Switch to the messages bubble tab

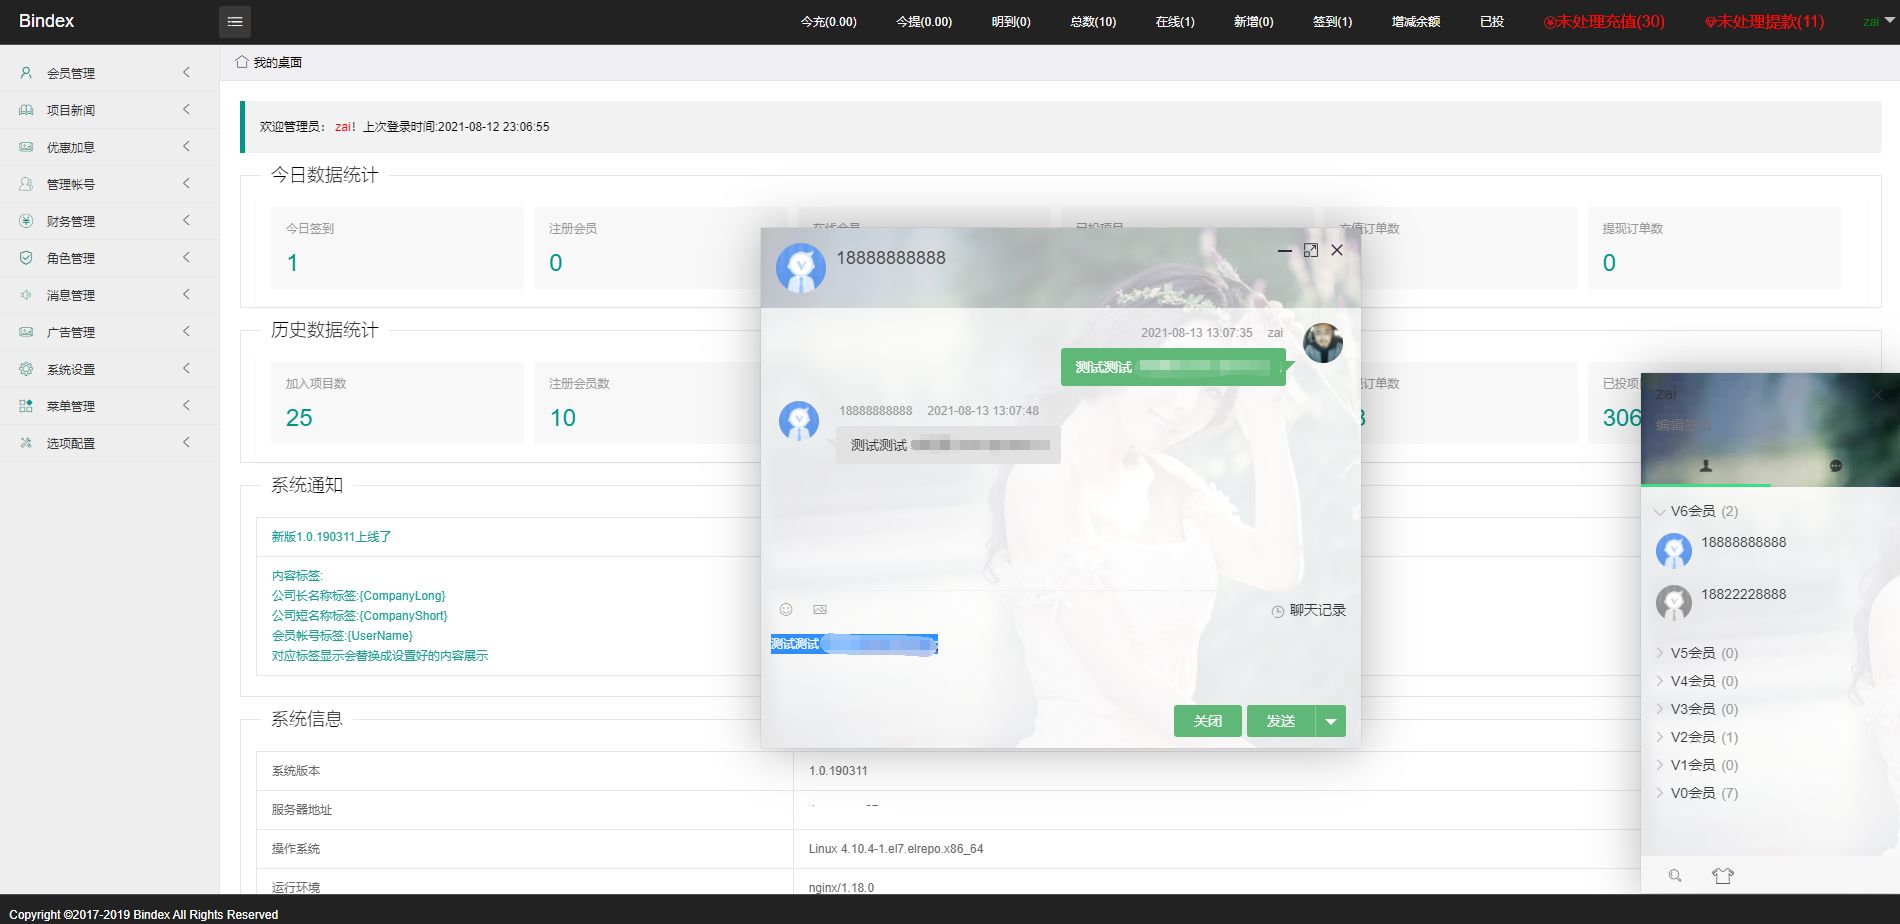(1835, 466)
